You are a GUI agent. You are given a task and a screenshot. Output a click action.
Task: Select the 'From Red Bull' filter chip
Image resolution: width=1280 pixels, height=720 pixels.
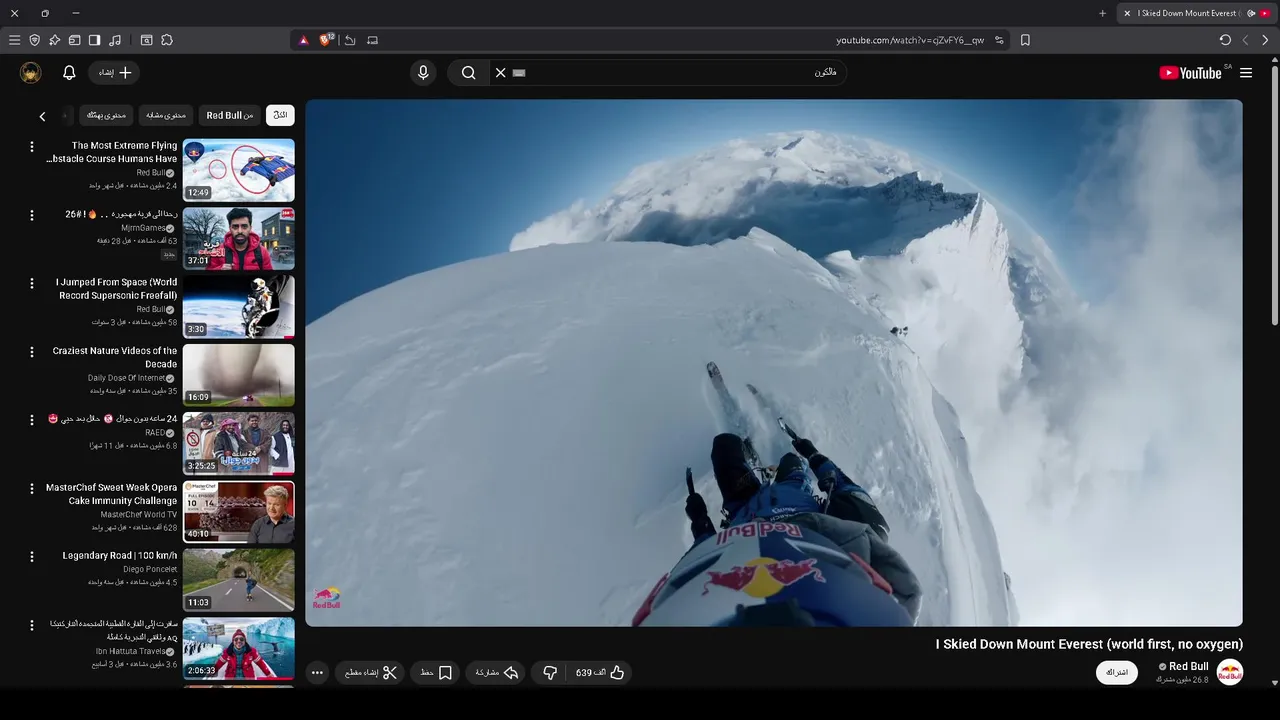[229, 115]
